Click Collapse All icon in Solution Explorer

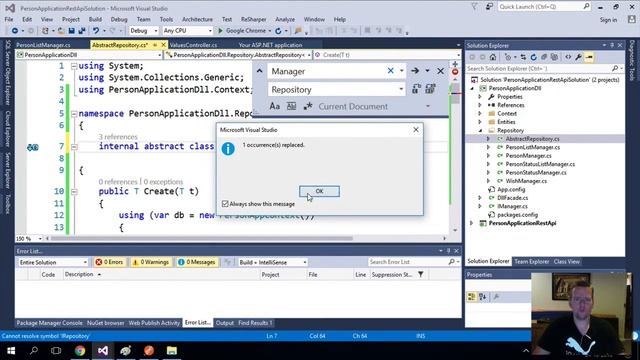pos(544,57)
